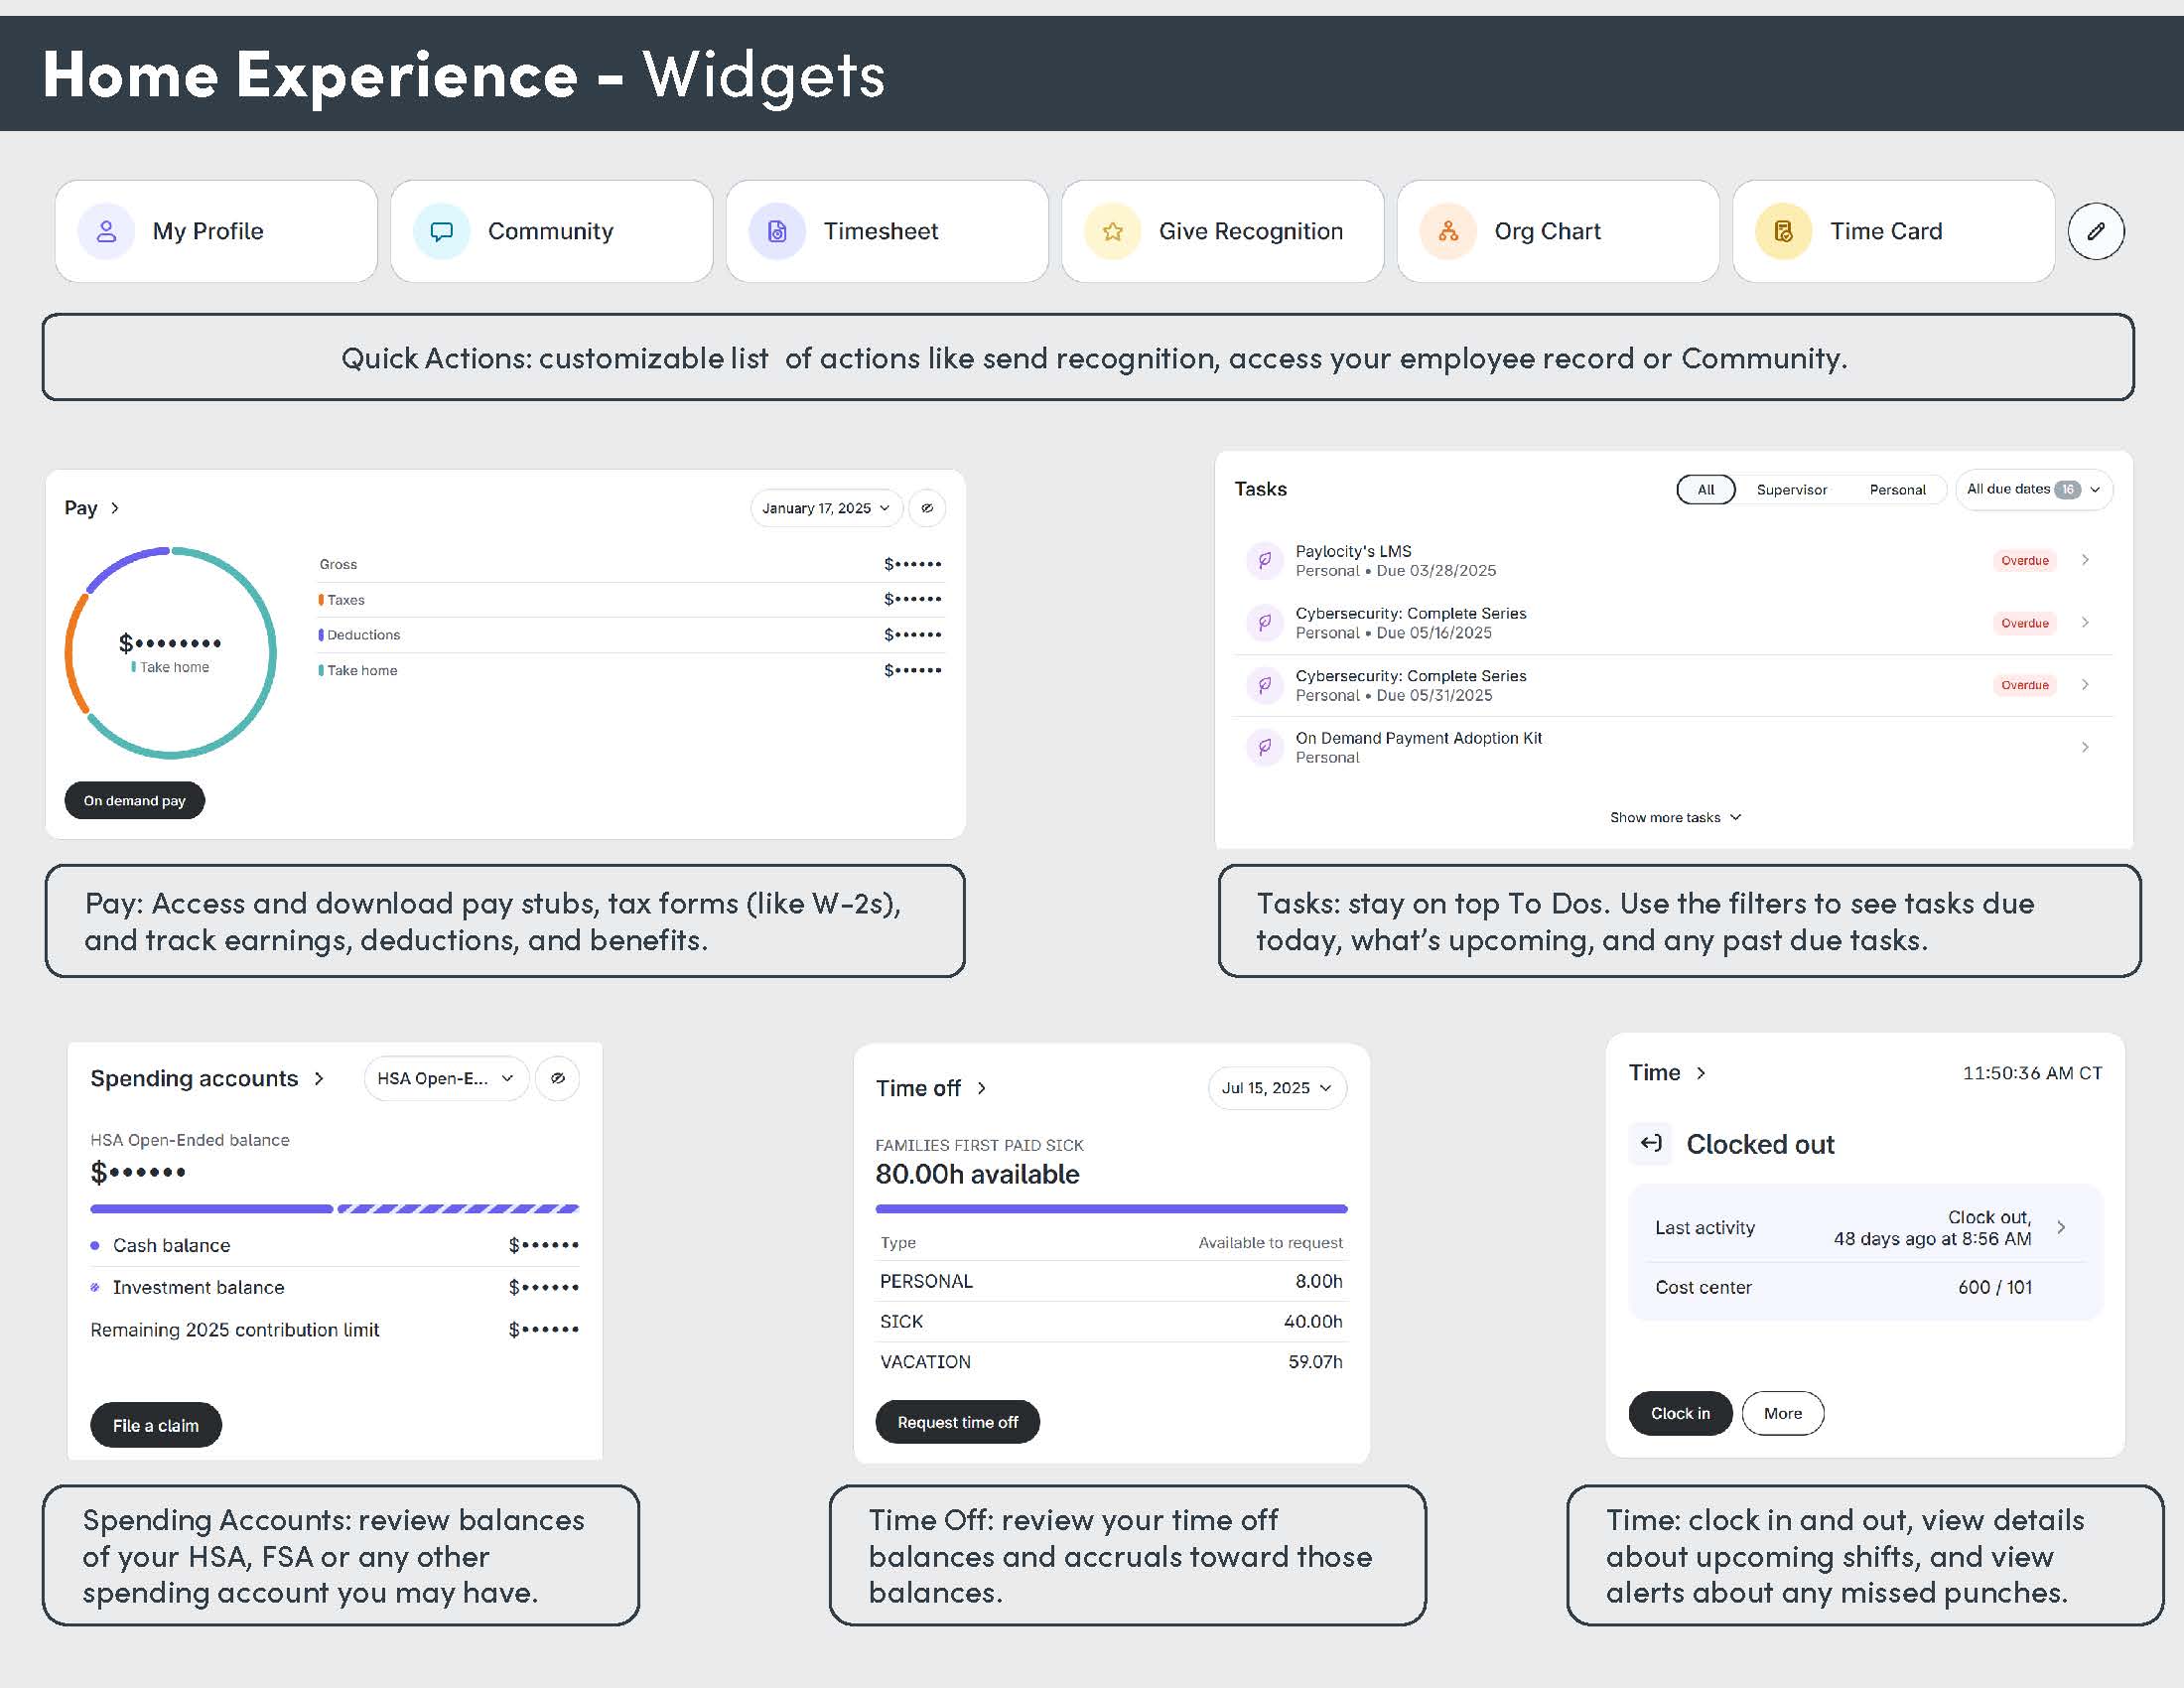Switch to Personal tasks tab
The image size is (2184, 1688).
pos(1897,489)
